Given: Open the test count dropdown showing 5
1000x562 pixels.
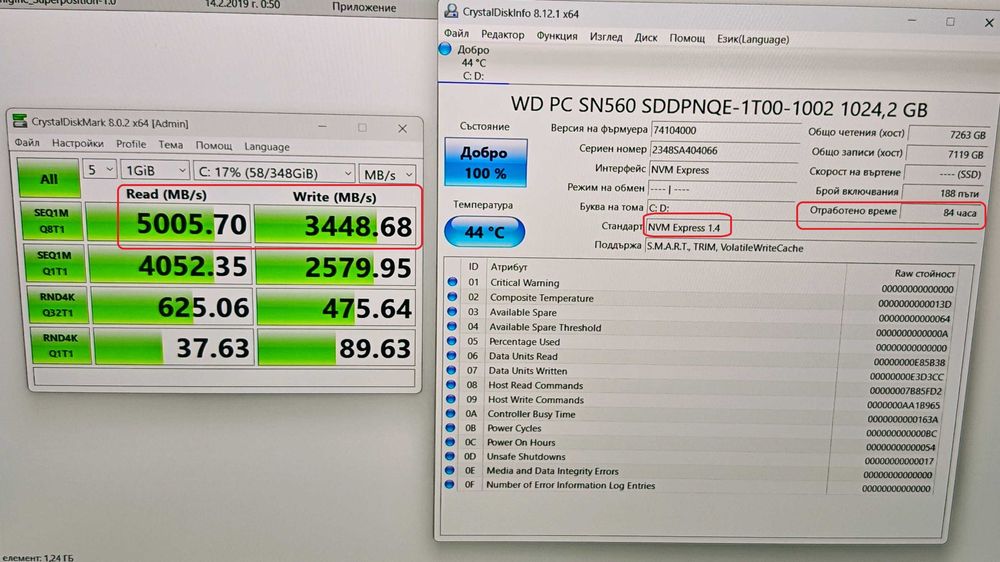Looking at the screenshot, I should (99, 170).
